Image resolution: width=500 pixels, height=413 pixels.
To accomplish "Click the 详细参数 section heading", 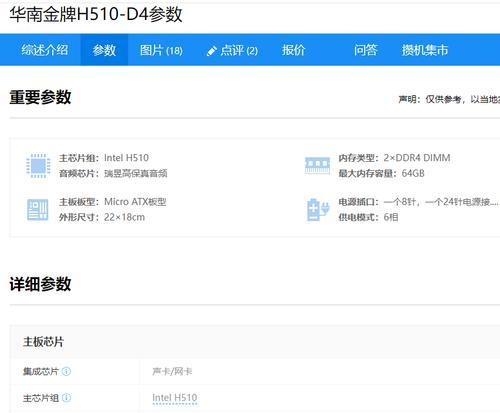I will [x=40, y=284].
